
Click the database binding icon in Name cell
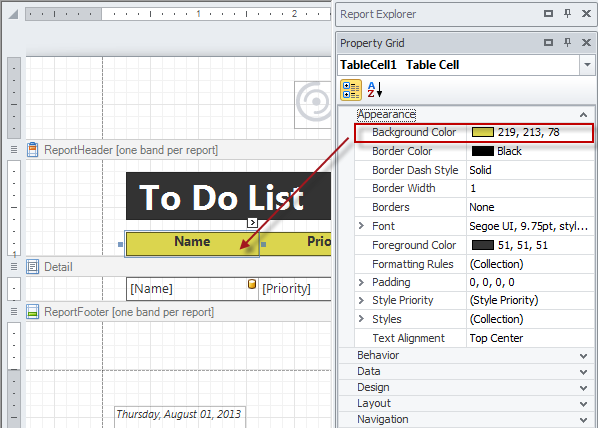pos(252,284)
